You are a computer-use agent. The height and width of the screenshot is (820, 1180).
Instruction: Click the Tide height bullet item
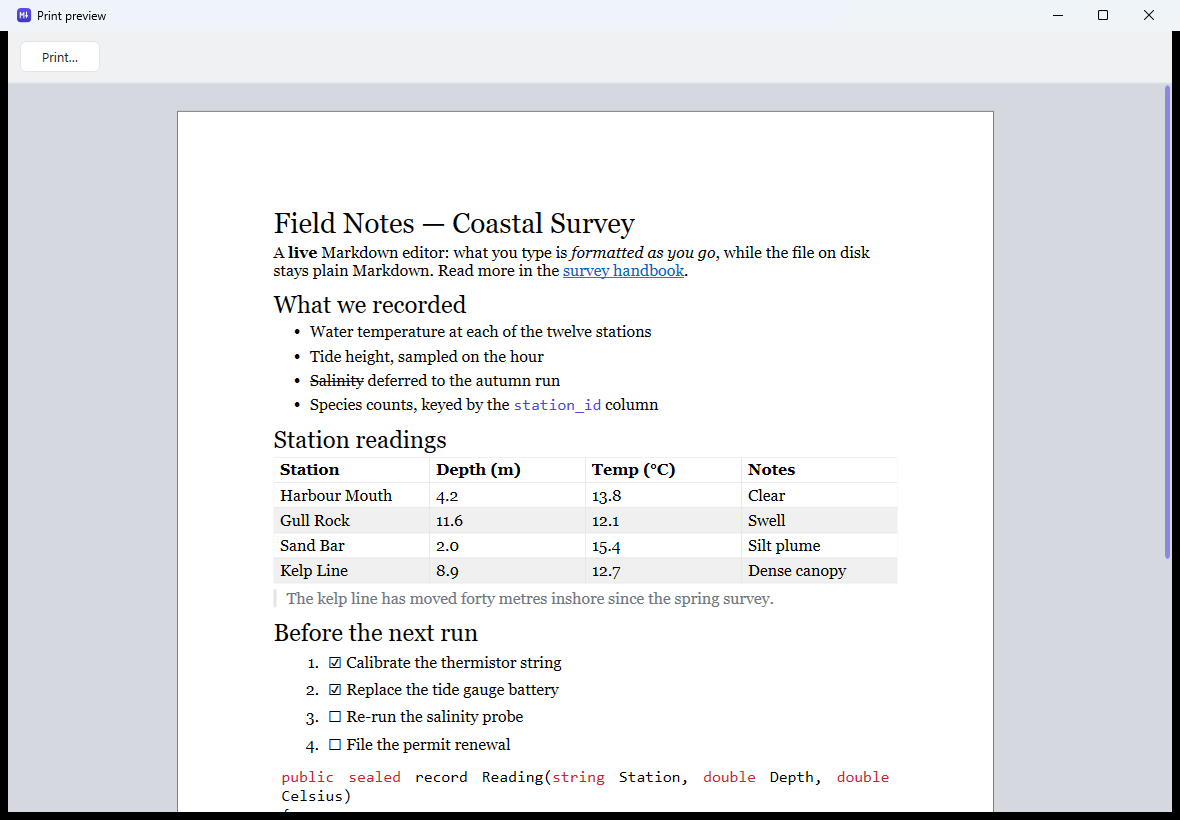pyautogui.click(x=427, y=357)
